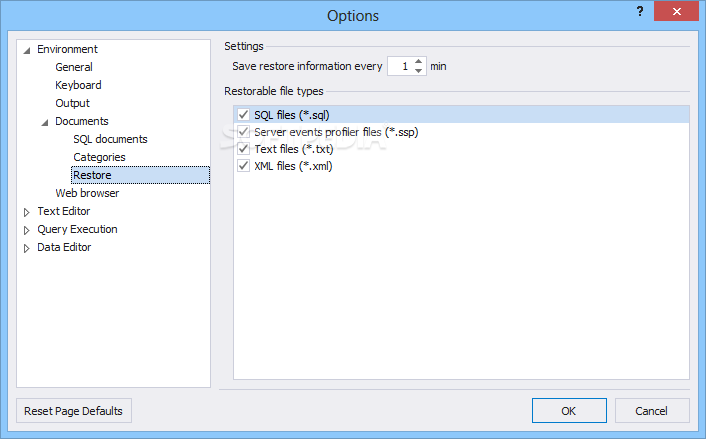This screenshot has height=439, width=706.
Task: Click the help question mark icon
Action: pyautogui.click(x=640, y=11)
